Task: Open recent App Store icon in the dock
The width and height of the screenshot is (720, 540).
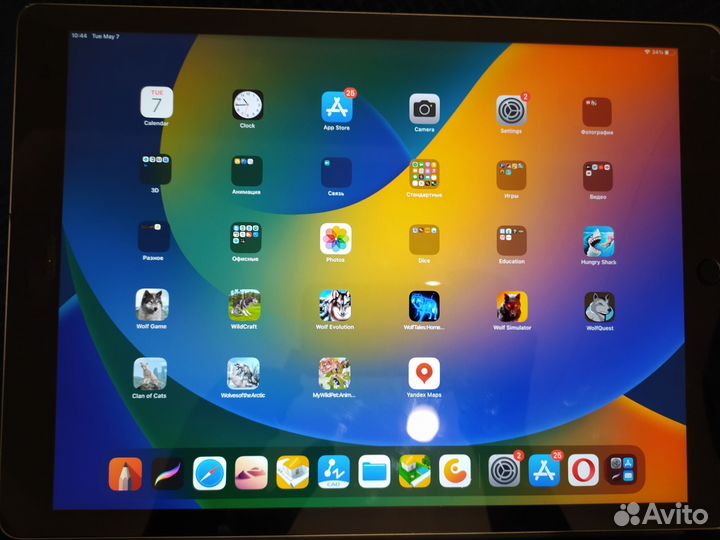Action: [x=544, y=471]
